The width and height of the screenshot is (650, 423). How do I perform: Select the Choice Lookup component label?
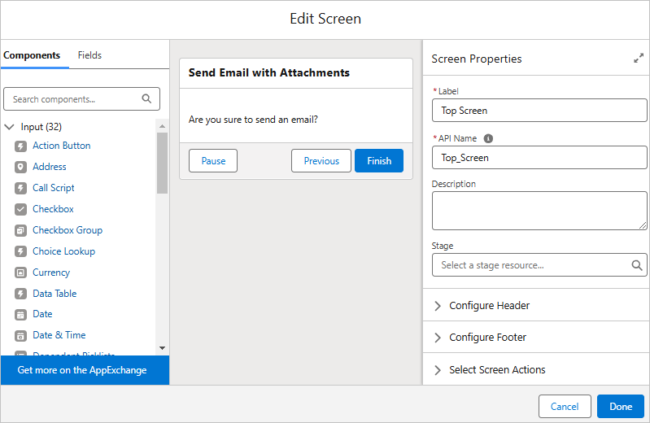64,251
